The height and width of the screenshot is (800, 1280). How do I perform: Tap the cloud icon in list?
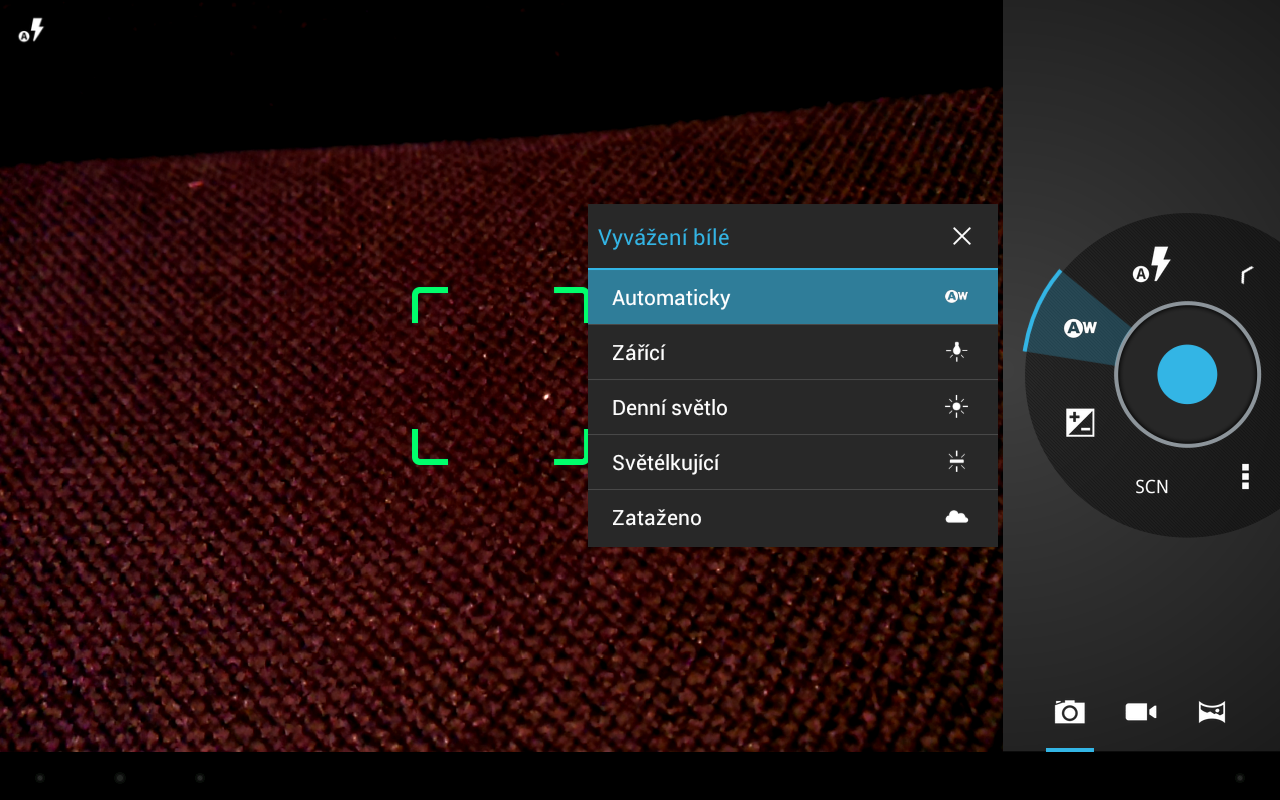[957, 517]
